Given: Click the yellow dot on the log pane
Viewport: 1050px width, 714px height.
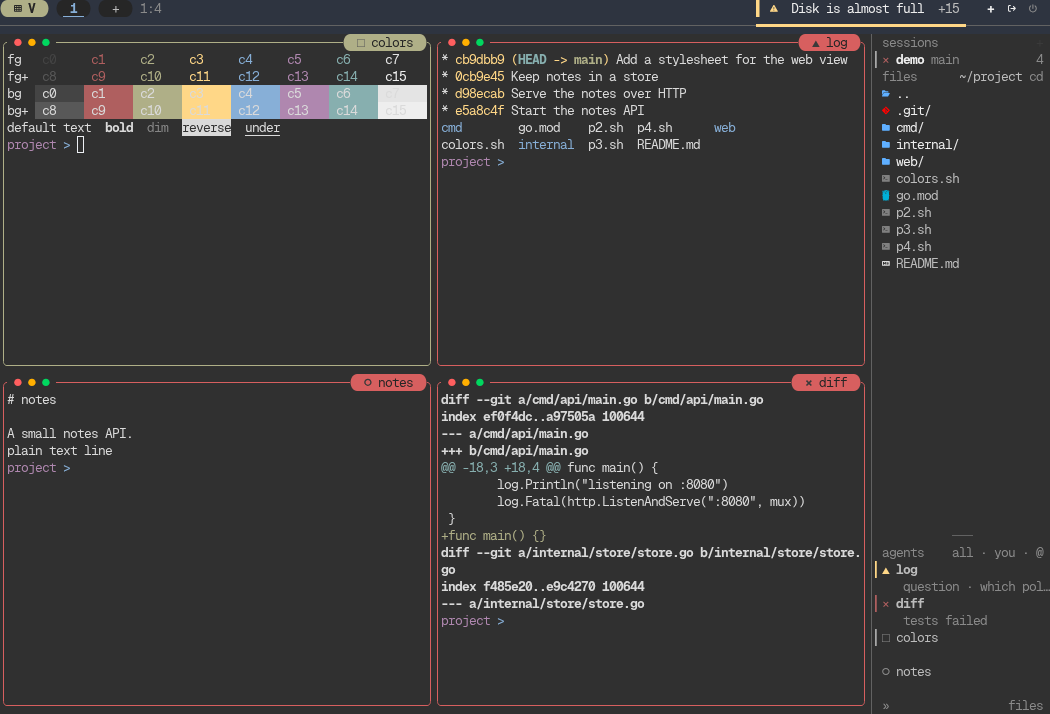Looking at the screenshot, I should 465,43.
